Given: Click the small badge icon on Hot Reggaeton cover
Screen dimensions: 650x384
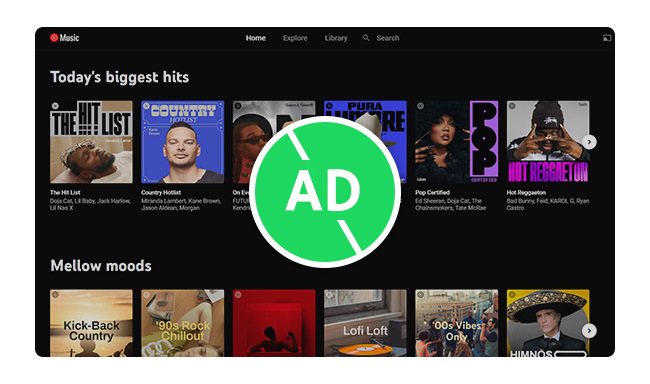Looking at the screenshot, I should pos(512,106).
